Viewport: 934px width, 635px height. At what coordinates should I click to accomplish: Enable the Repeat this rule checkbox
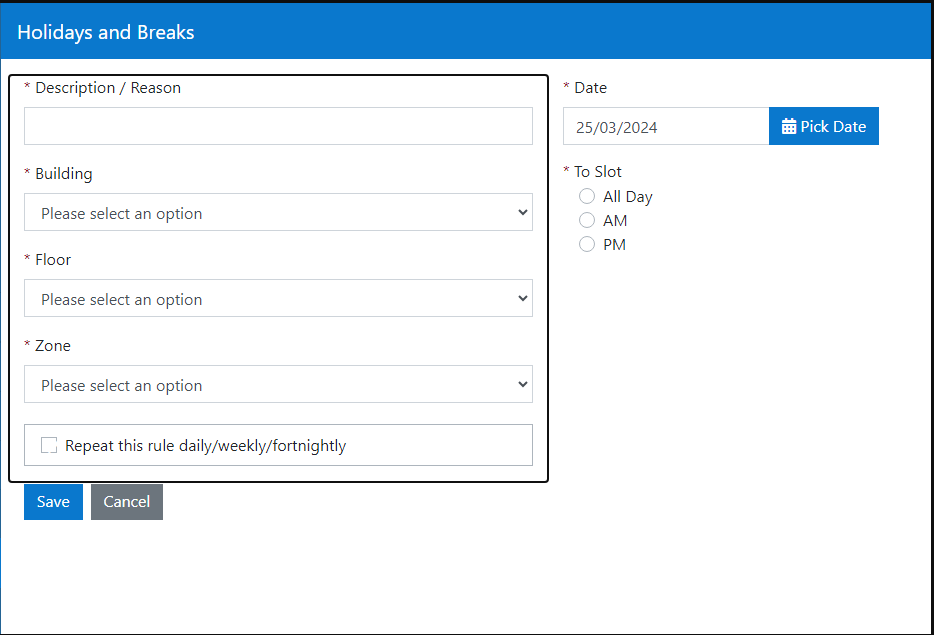(x=49, y=445)
